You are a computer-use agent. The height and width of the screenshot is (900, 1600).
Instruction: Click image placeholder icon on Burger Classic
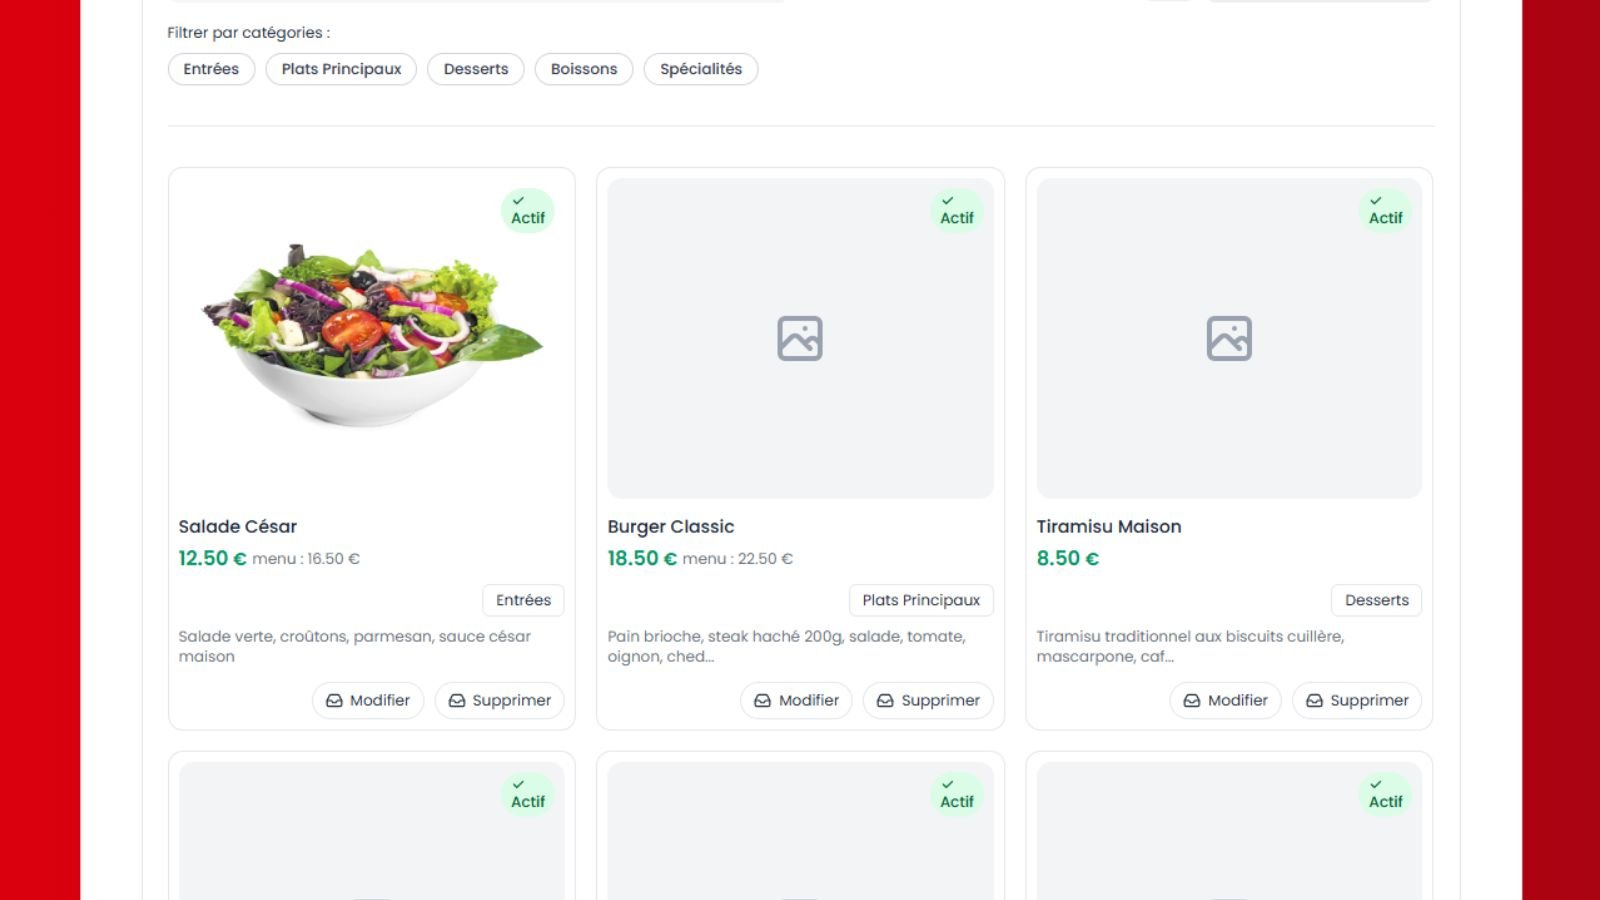[800, 339]
